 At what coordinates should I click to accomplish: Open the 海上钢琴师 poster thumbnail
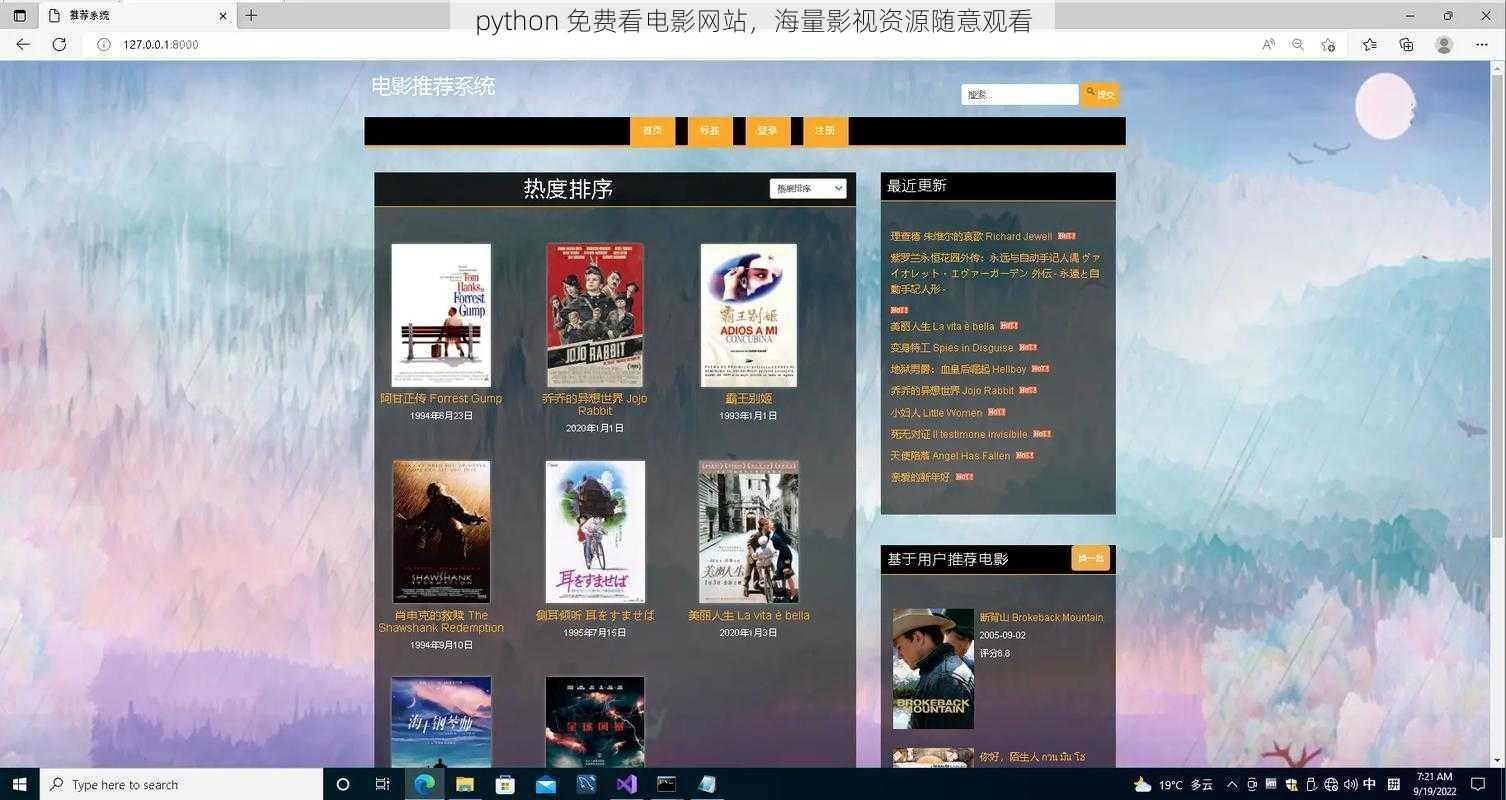coord(441,722)
